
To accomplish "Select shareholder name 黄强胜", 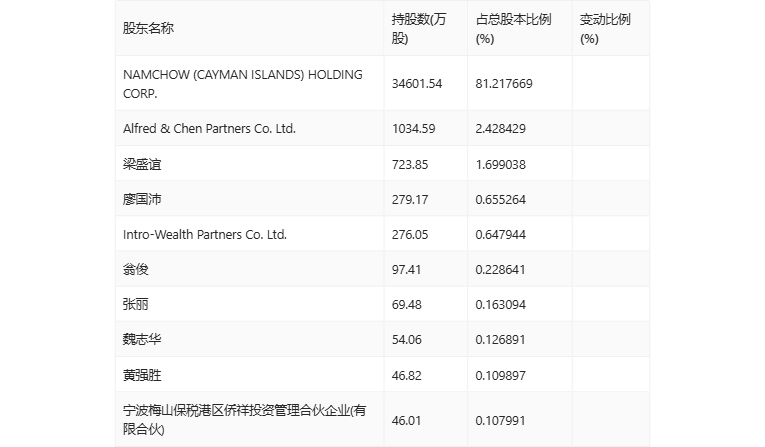I will (141, 375).
